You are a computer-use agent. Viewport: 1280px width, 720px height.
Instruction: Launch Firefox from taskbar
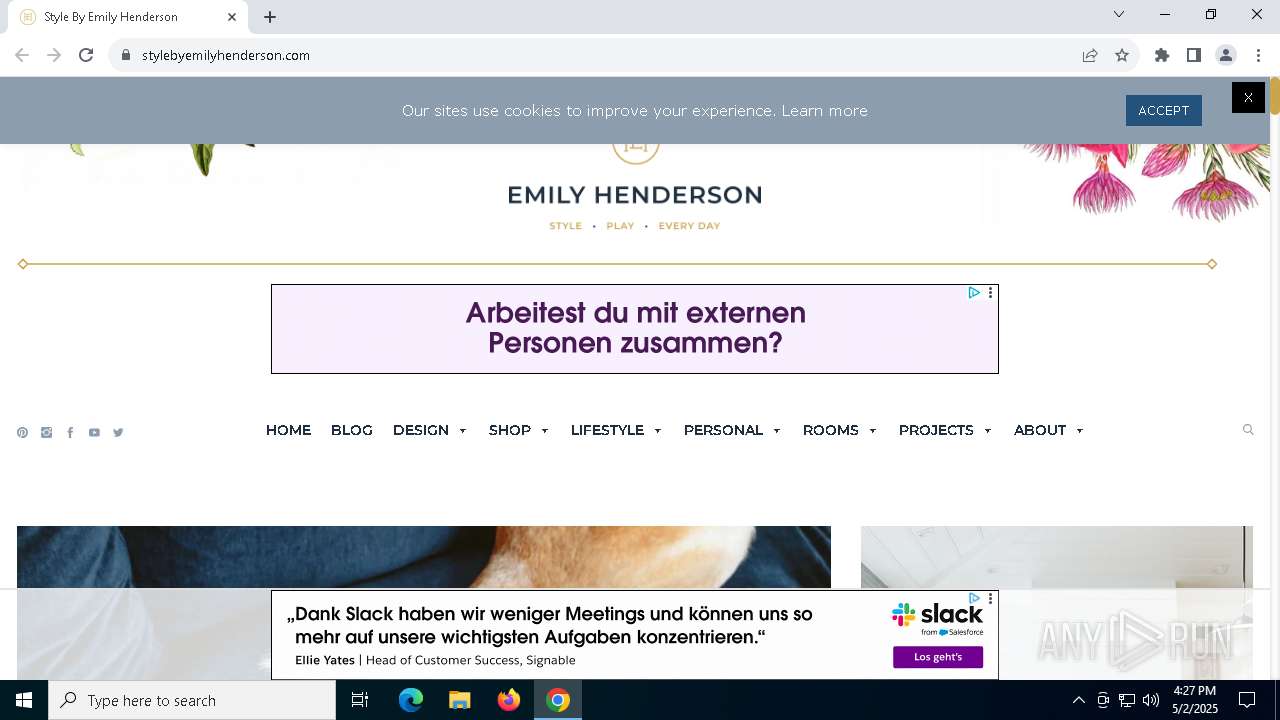point(509,700)
